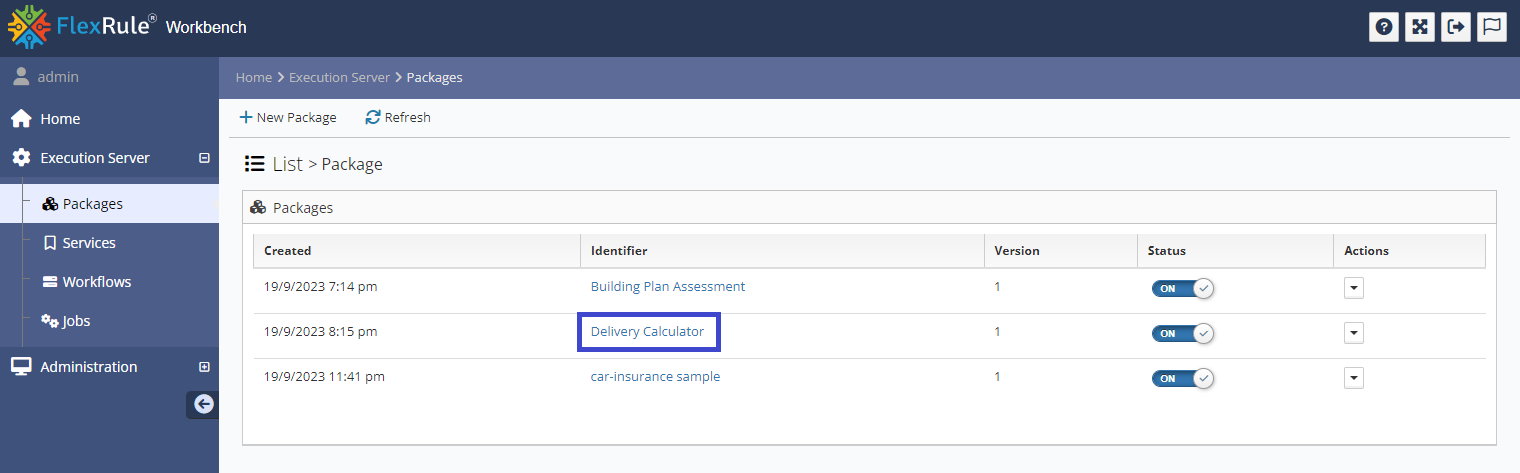Turn off Building Plan Assessment status switch
1520x473 pixels.
(1183, 288)
